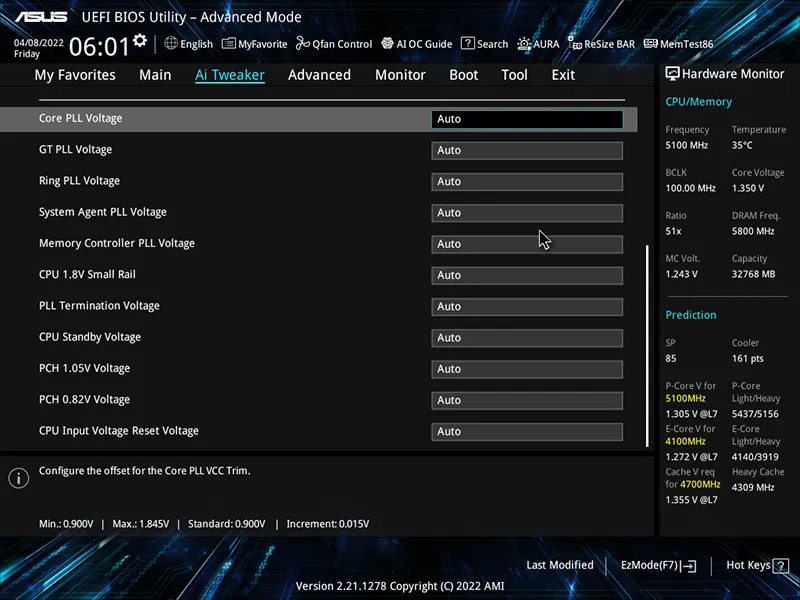Open the Main tab
Viewport: 800px width, 600px height.
[155, 74]
